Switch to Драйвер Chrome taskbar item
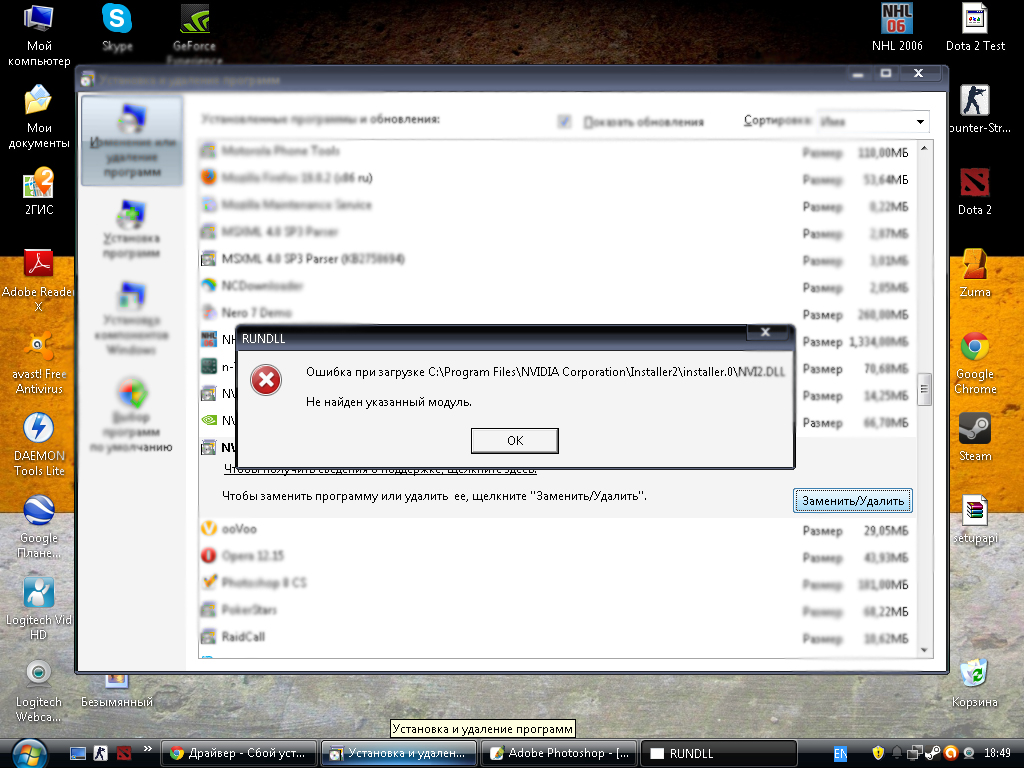 (x=240, y=753)
